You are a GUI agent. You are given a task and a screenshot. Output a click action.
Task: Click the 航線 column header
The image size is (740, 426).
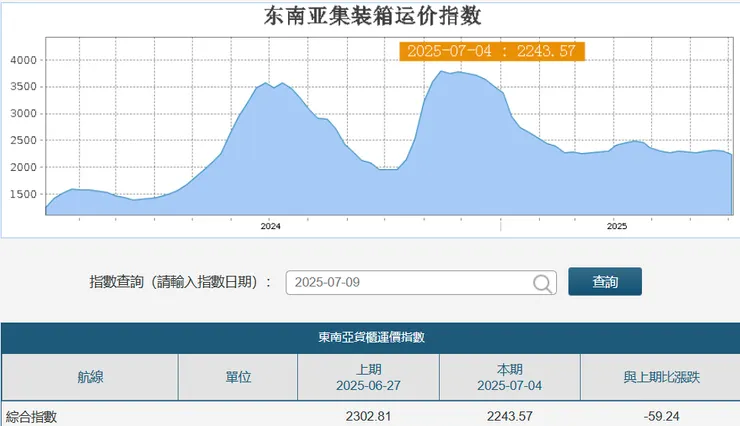90,377
